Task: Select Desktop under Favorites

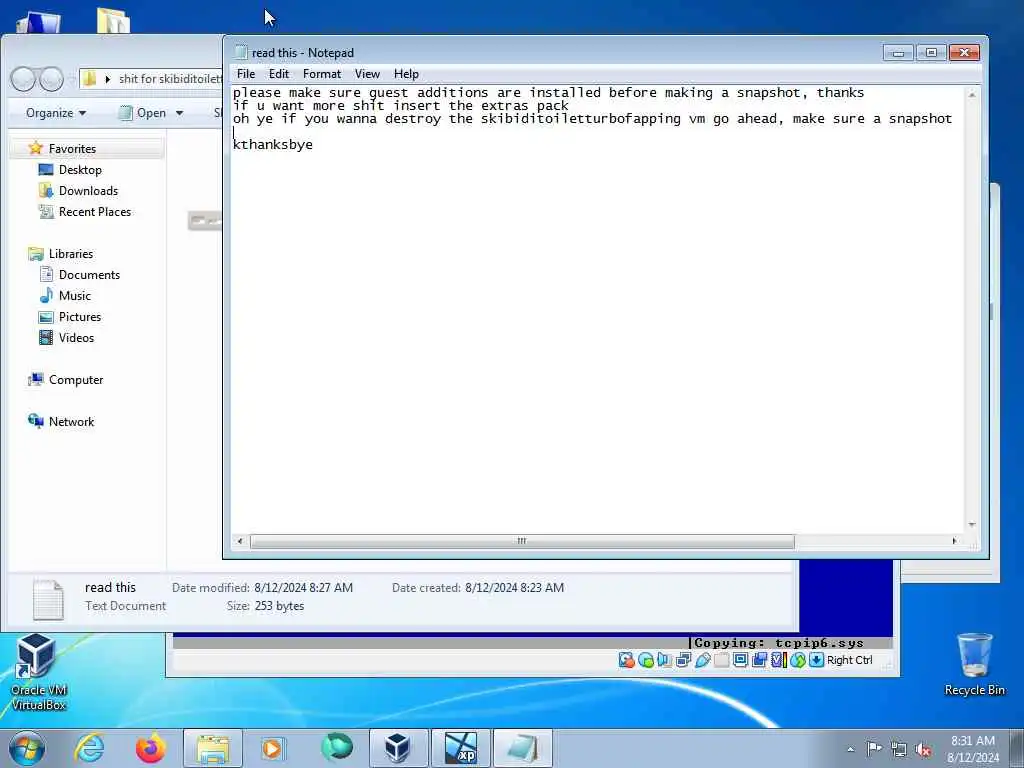Action: click(80, 170)
